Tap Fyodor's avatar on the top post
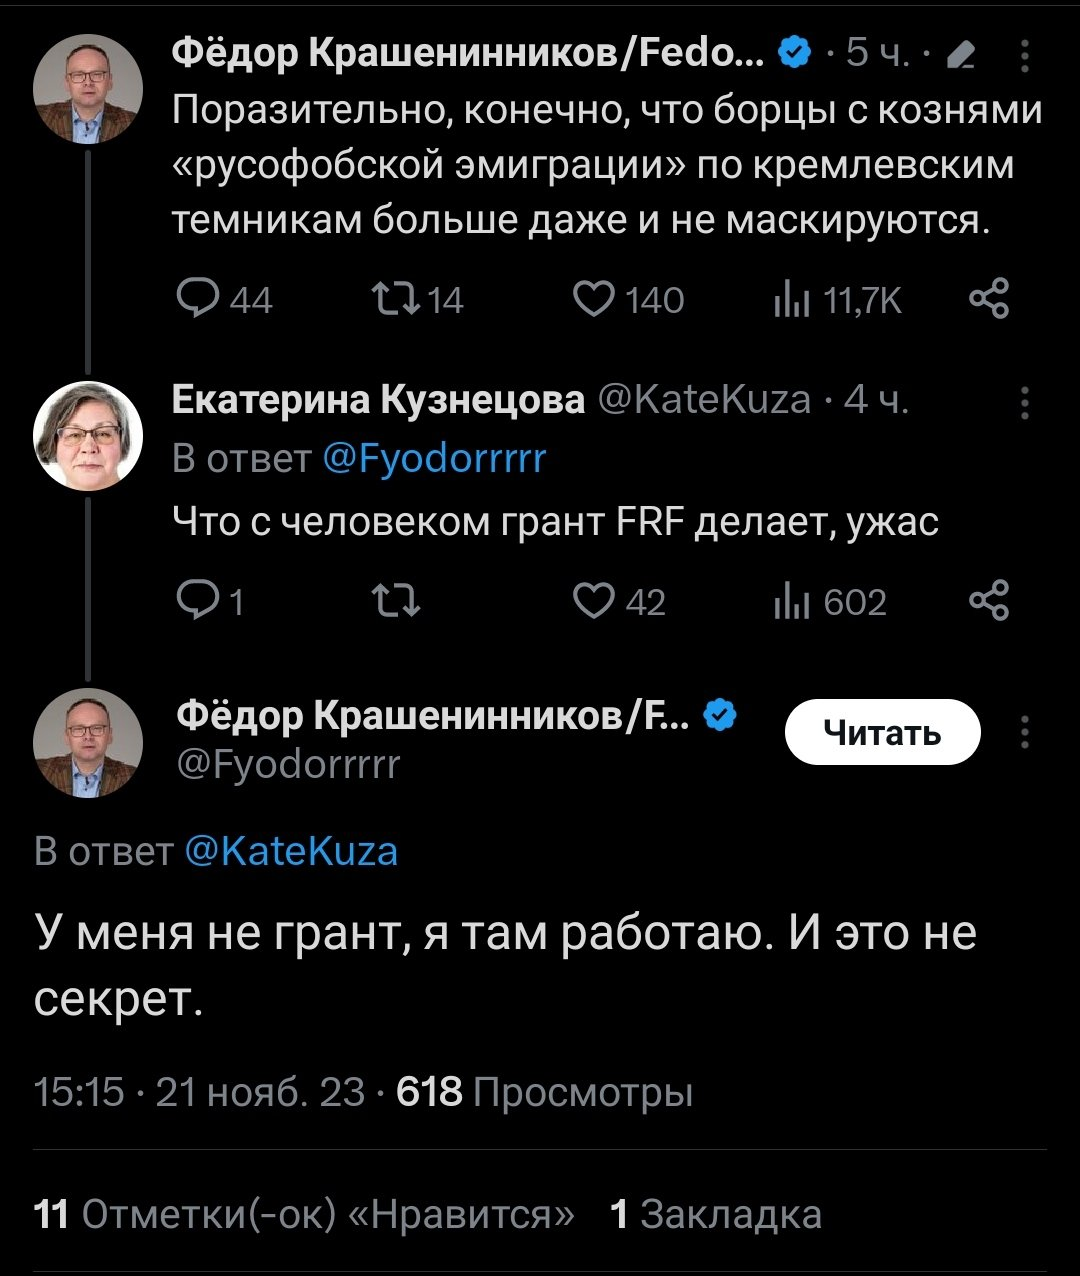This screenshot has width=1080, height=1276. point(88,90)
